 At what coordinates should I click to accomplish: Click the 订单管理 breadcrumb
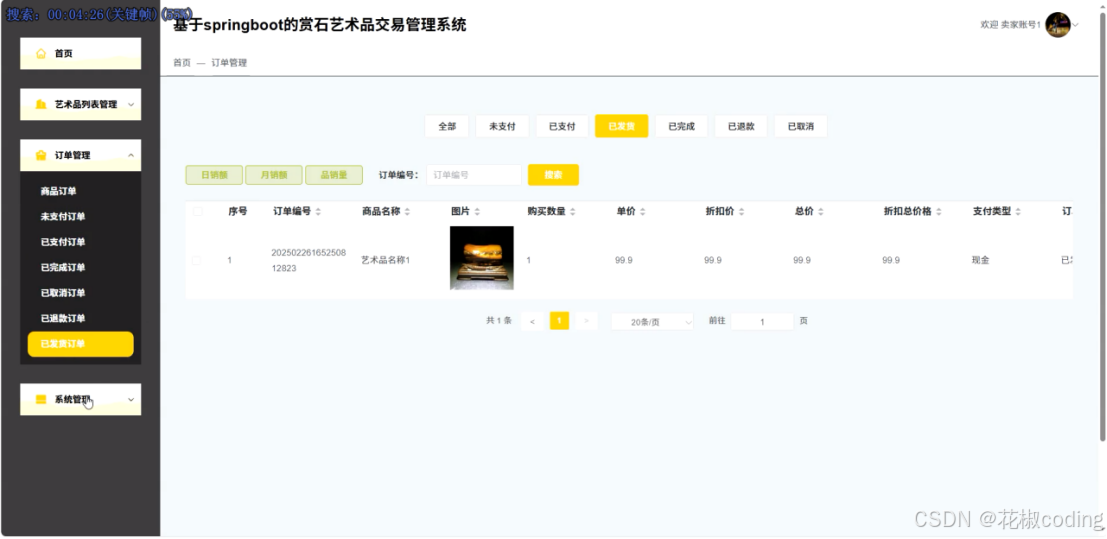pos(229,63)
